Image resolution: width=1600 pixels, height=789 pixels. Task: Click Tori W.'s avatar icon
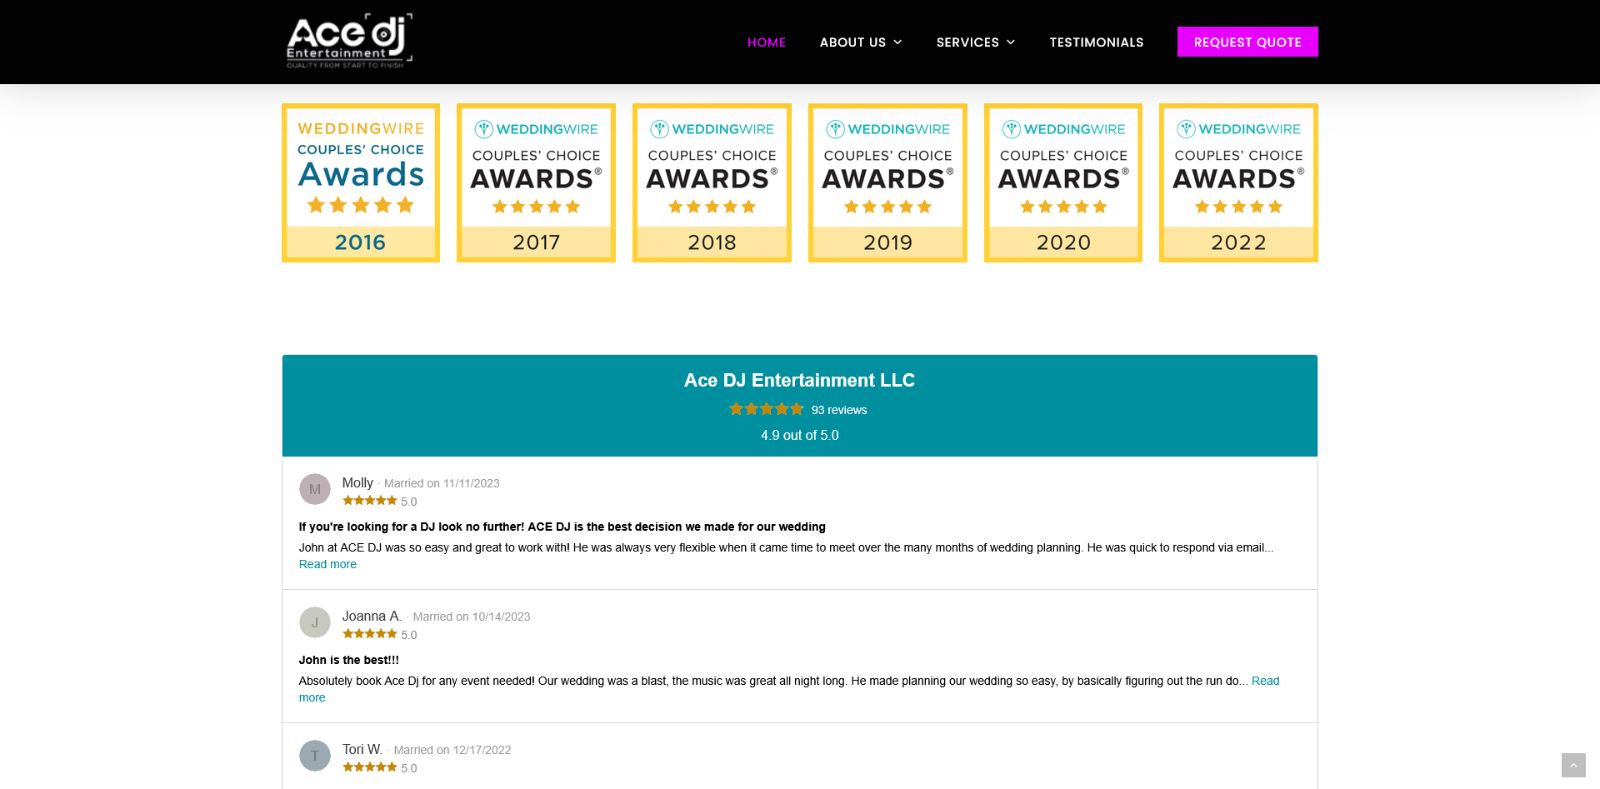pos(315,755)
